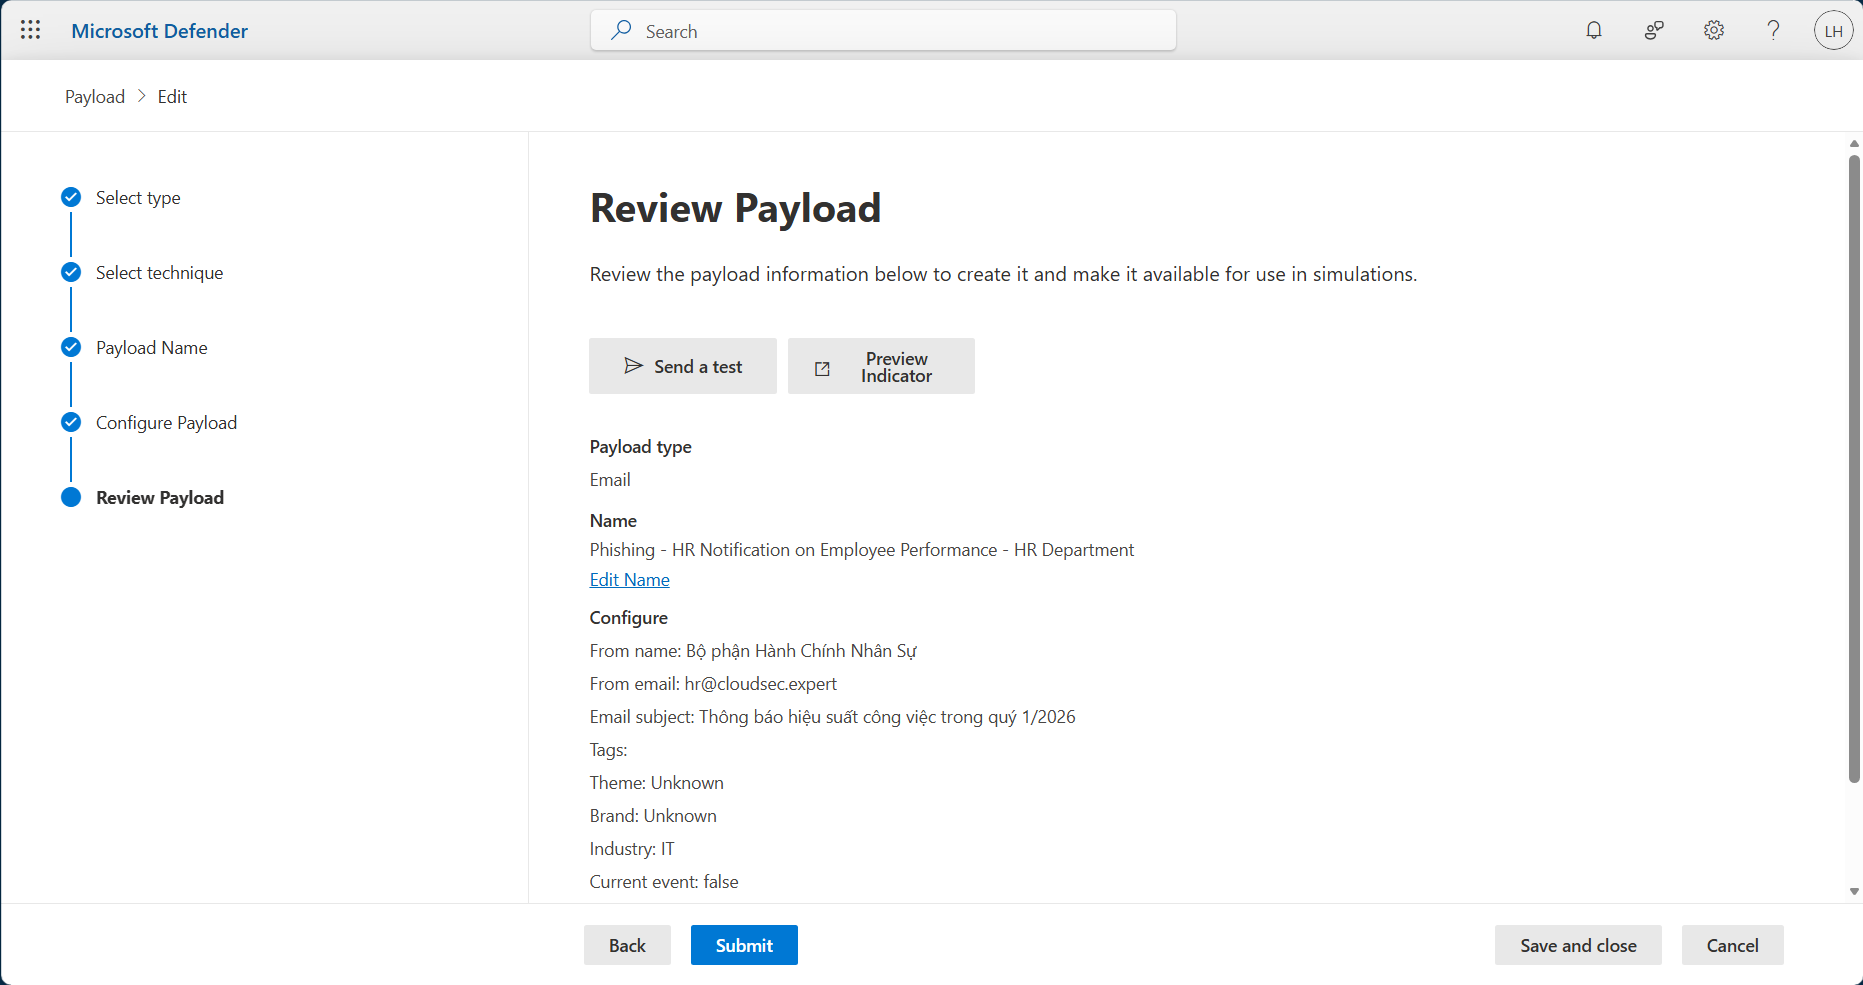Open the LH account profile avatar

point(1833,31)
